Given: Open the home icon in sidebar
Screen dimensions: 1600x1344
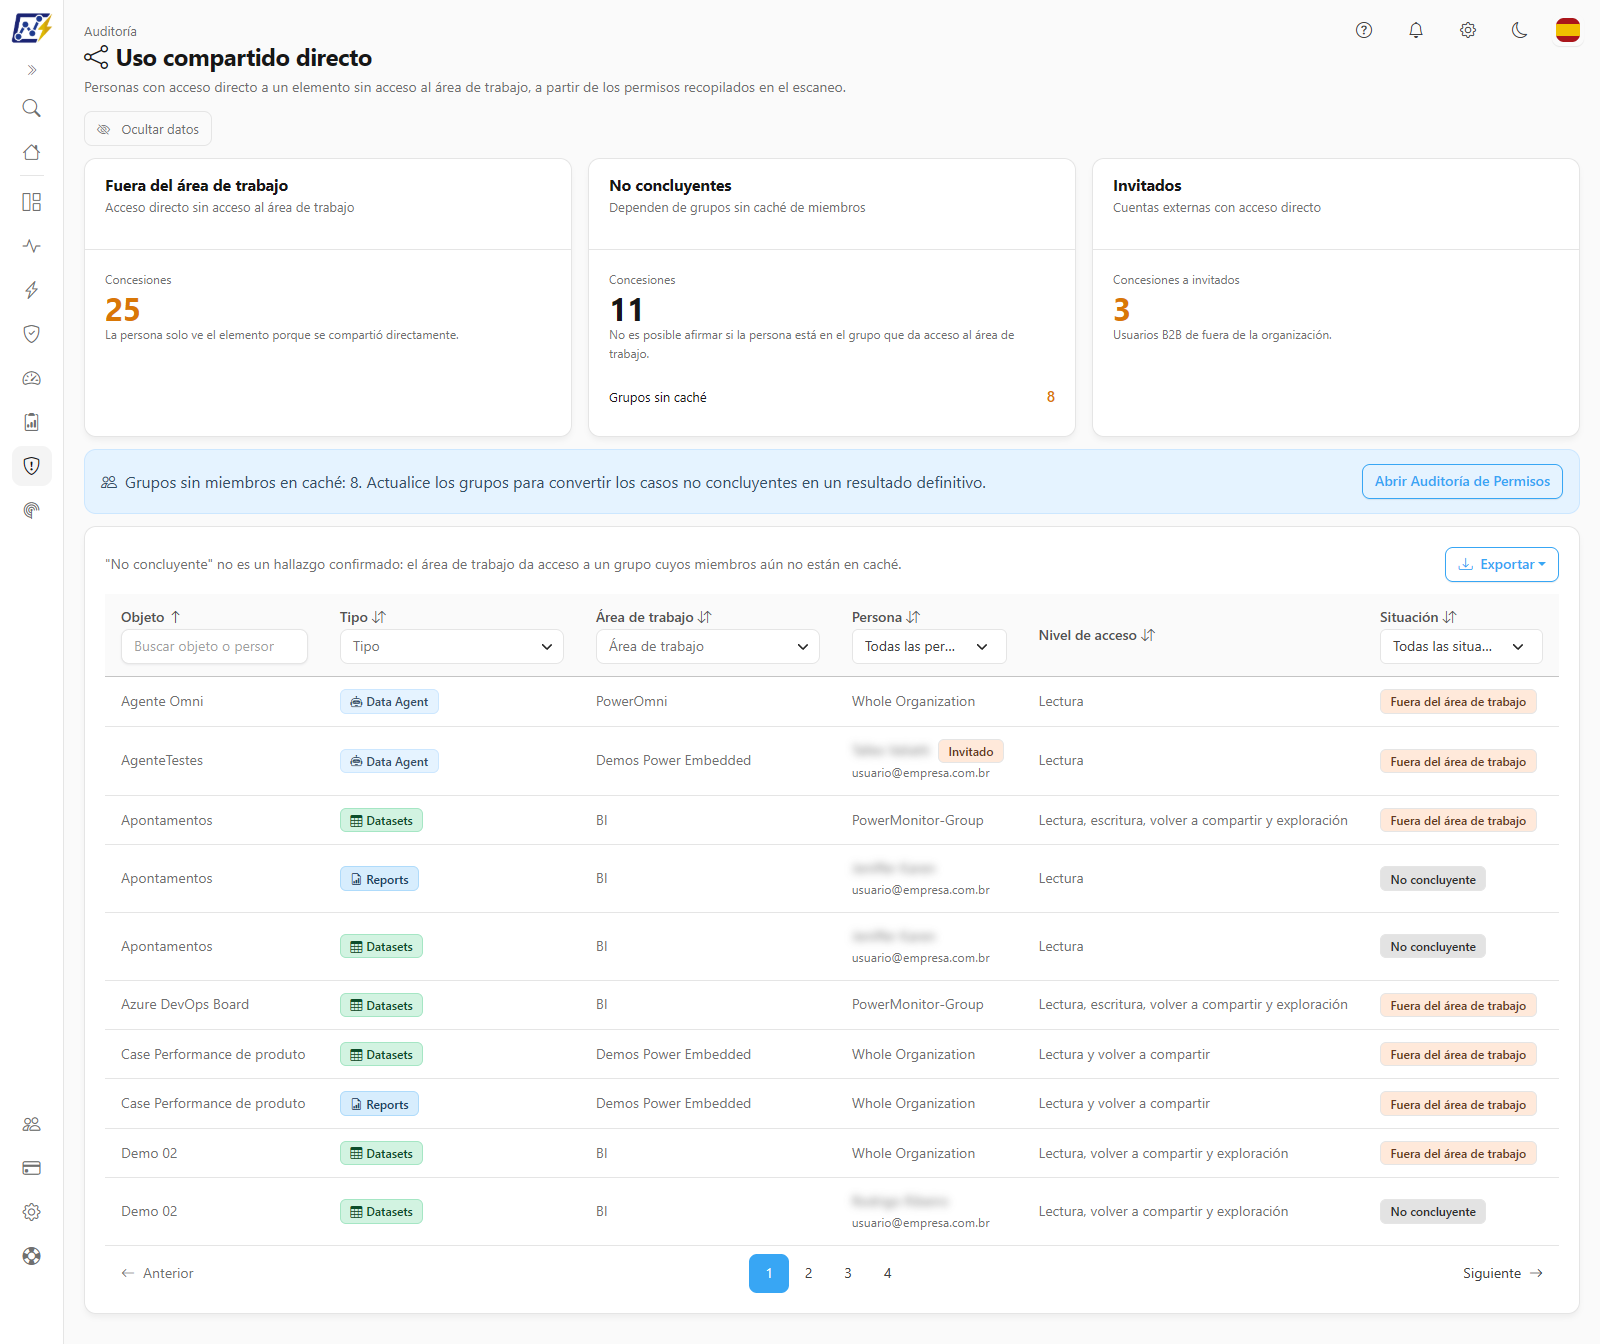Looking at the screenshot, I should click(x=32, y=152).
